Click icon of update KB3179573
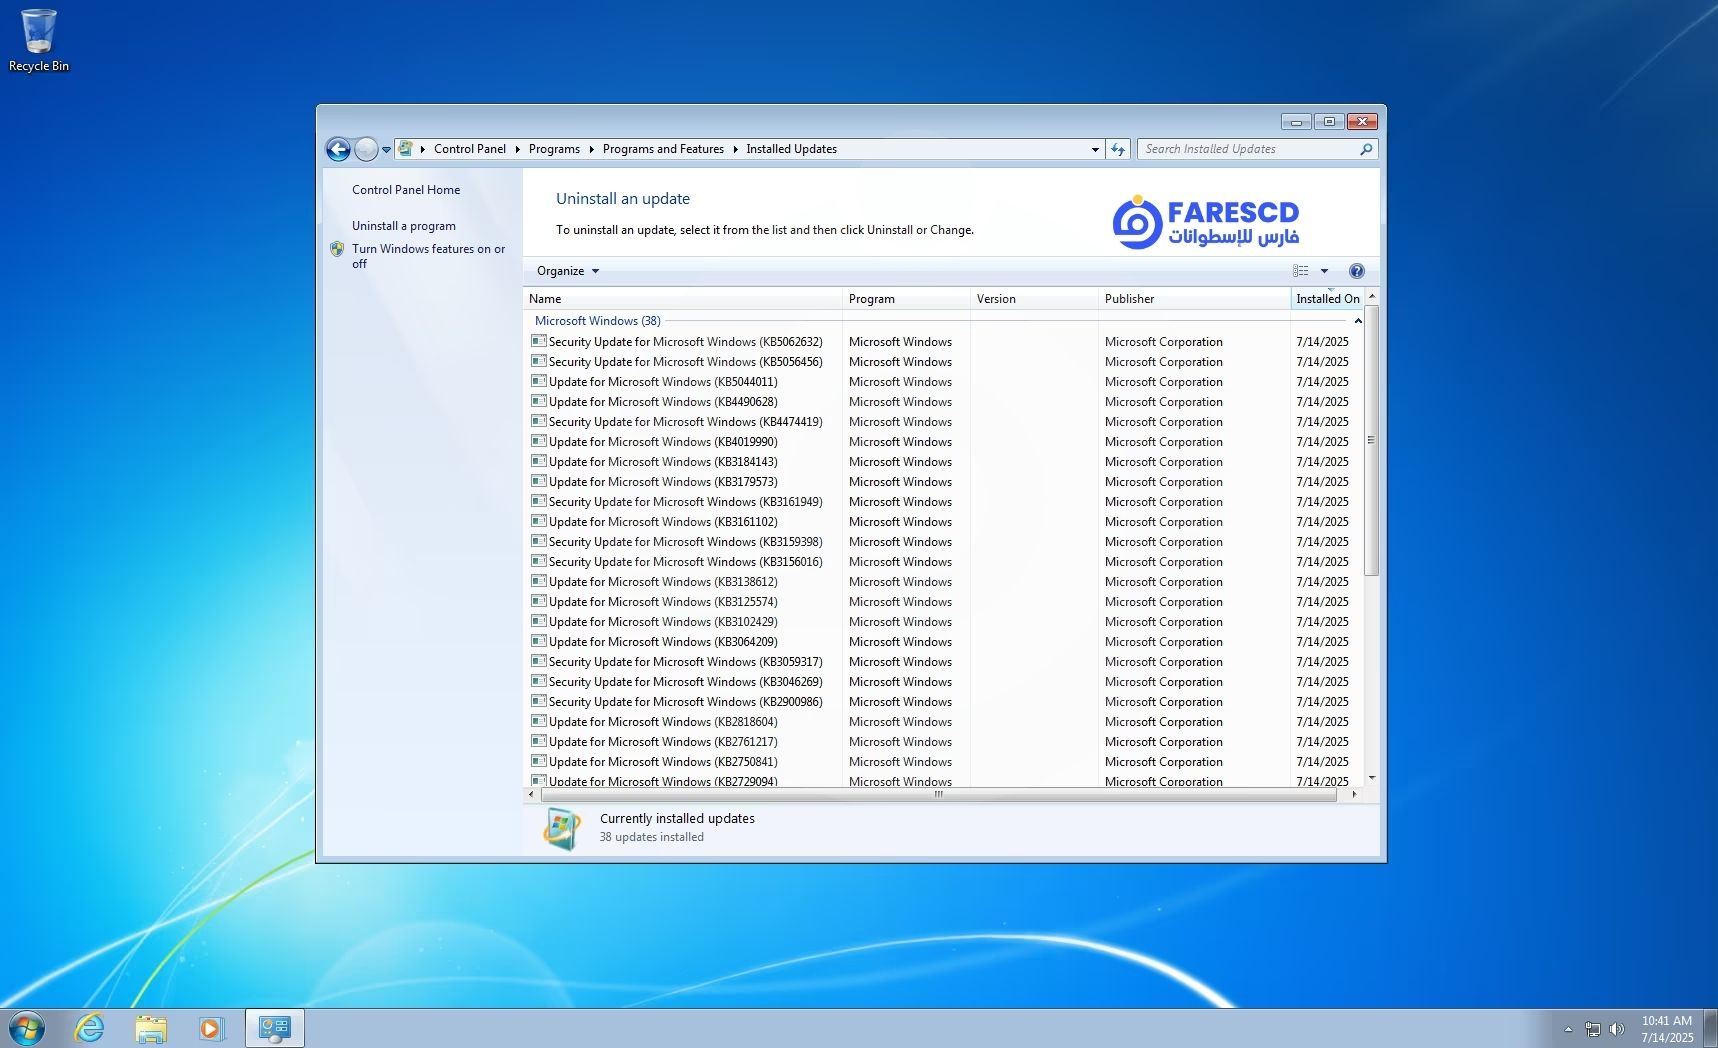Image resolution: width=1718 pixels, height=1048 pixels. point(539,481)
